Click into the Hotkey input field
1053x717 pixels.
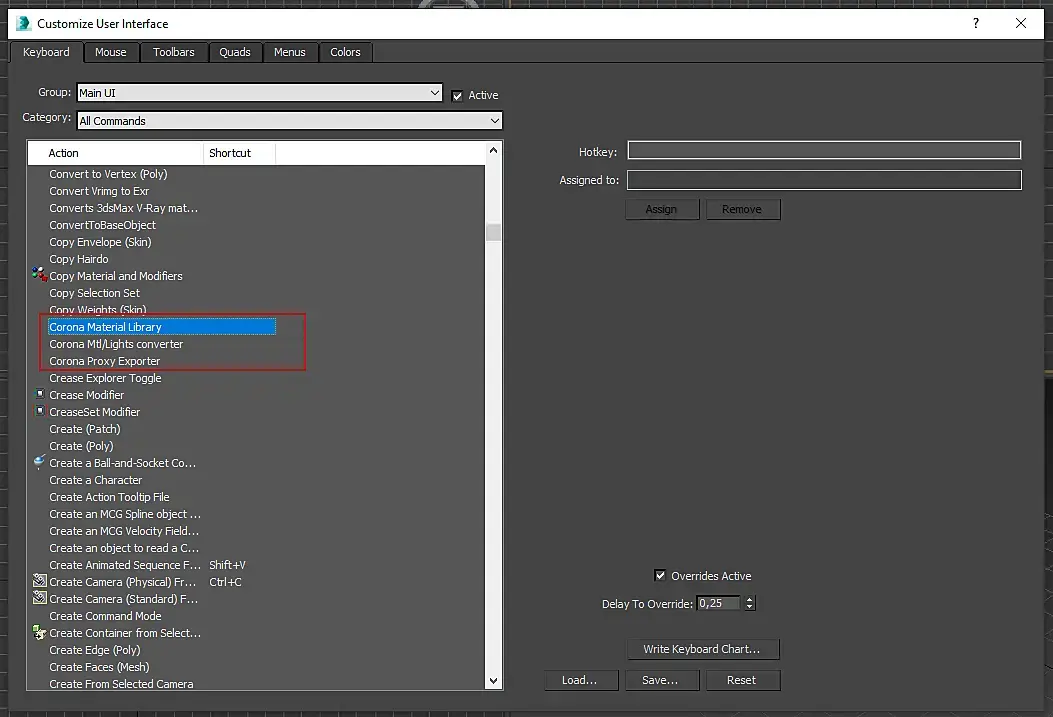tap(824, 150)
